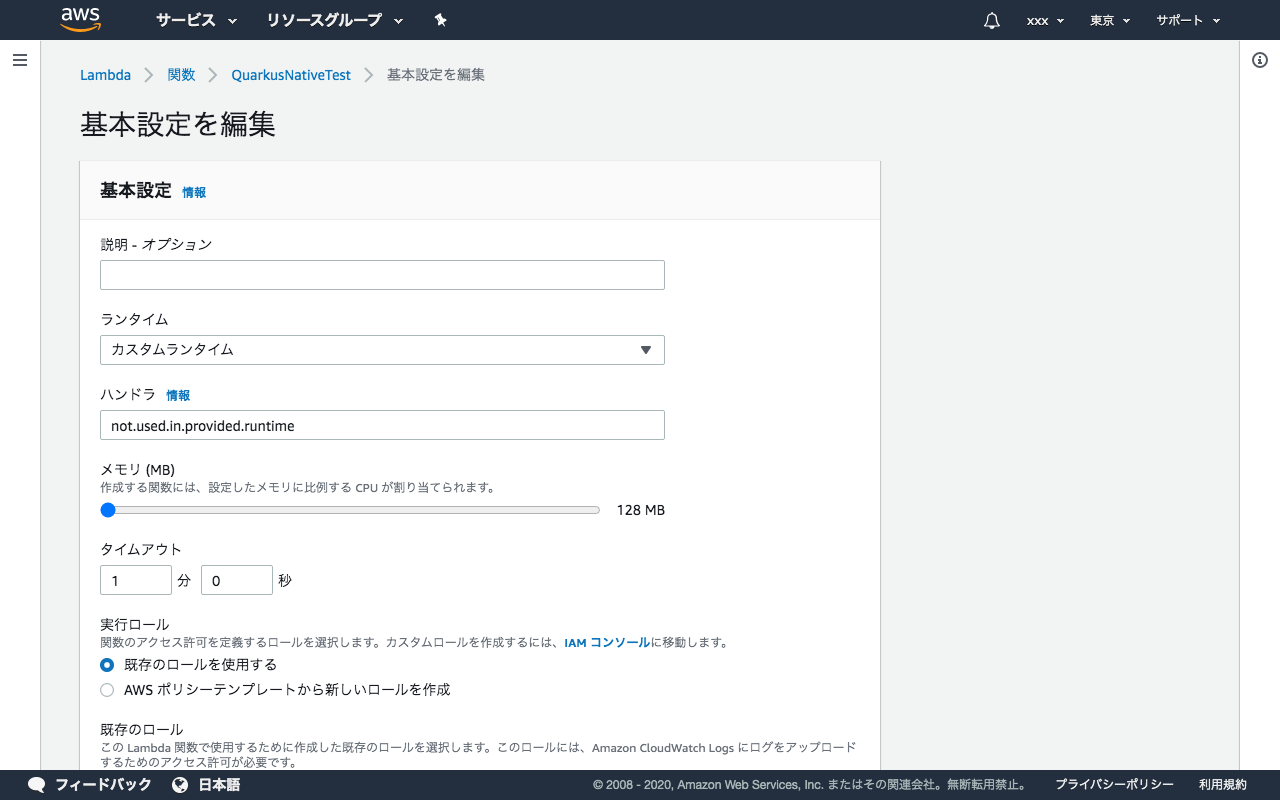The image size is (1280, 800).
Task: Open the 情報 link next to ハンドラ
Action: pos(178,395)
